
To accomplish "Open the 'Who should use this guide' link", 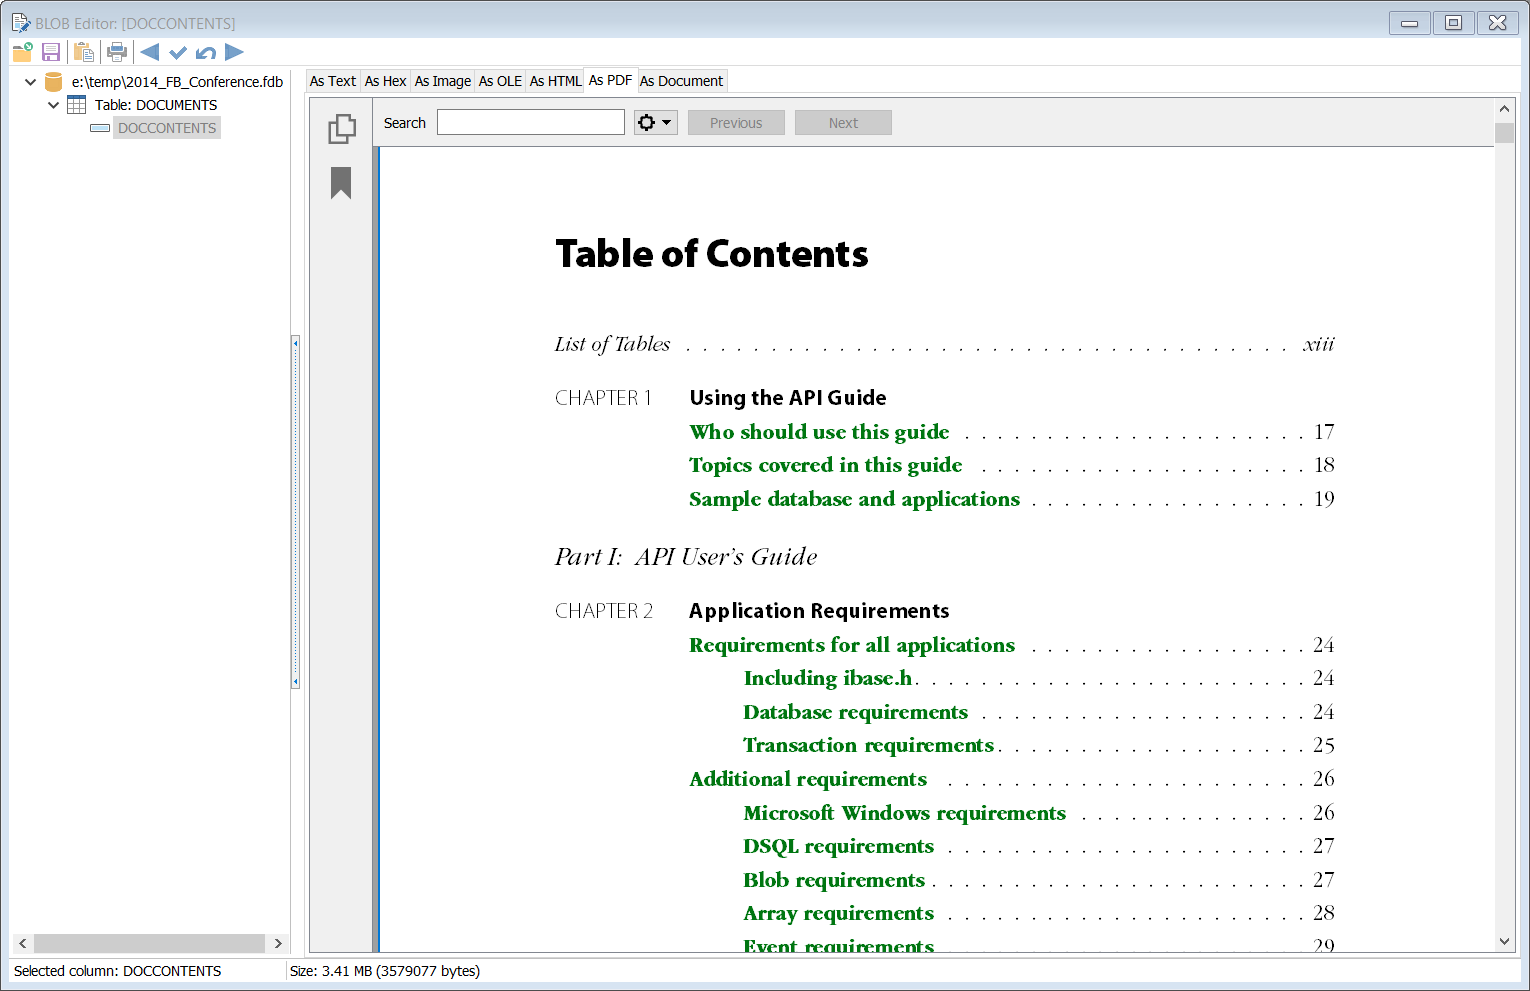I will coord(819,432).
